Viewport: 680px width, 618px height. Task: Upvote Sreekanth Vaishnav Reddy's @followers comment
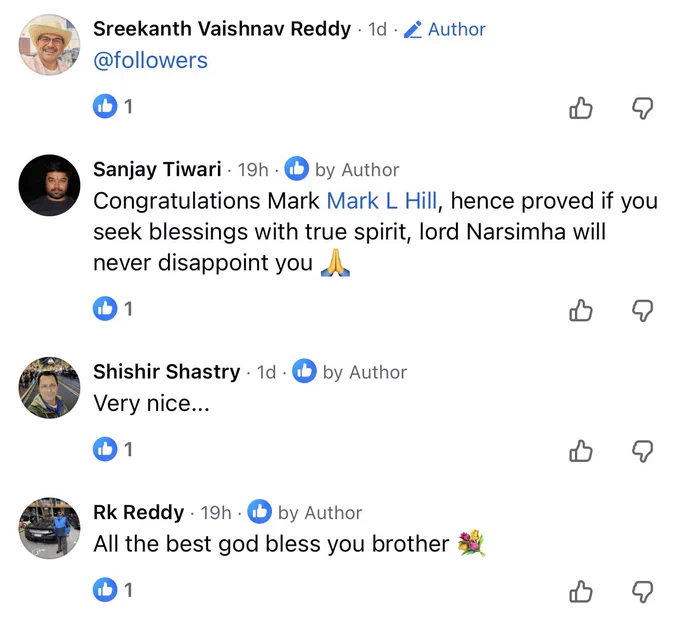[x=581, y=108]
